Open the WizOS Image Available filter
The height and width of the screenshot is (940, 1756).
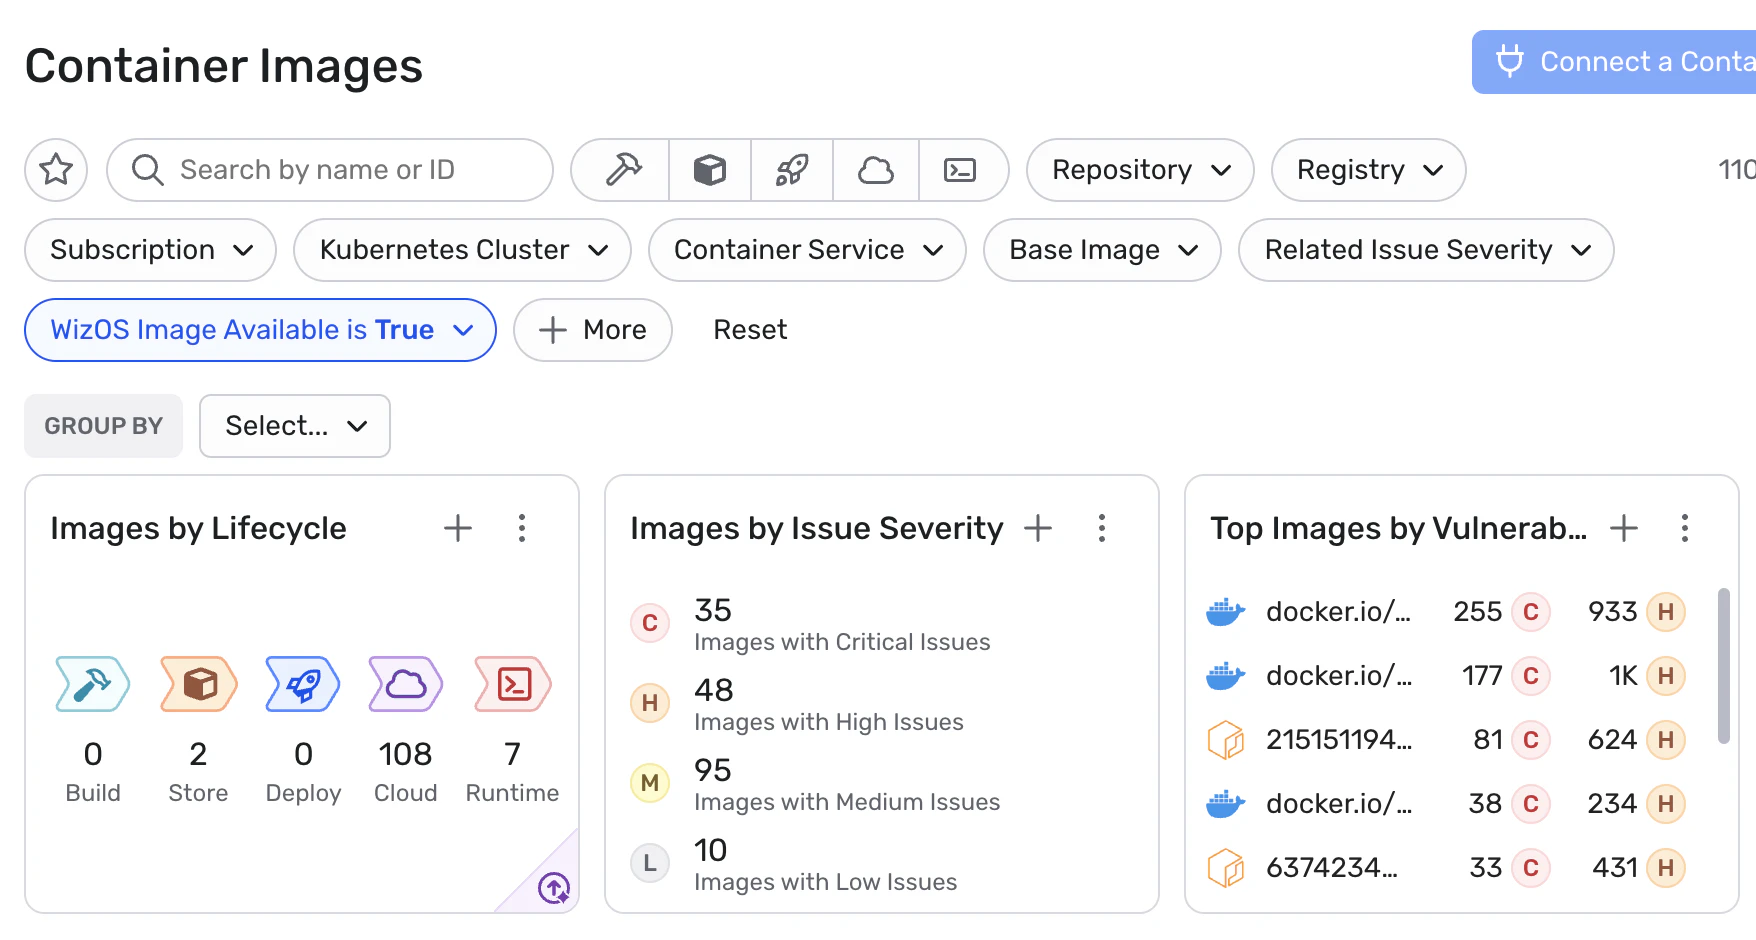pos(260,330)
